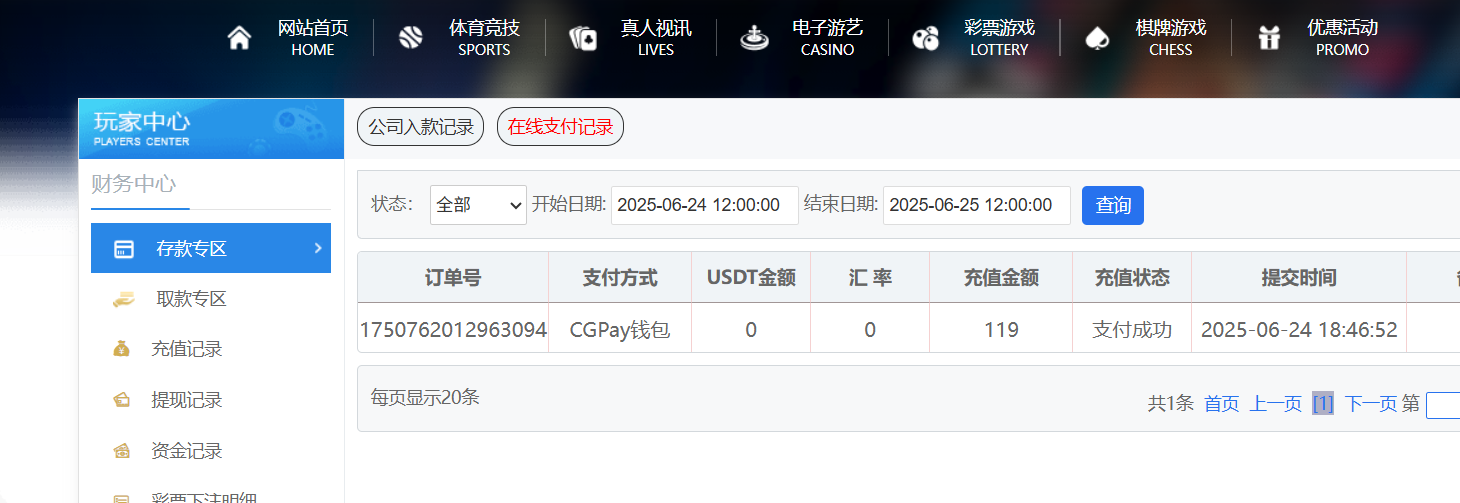This screenshot has height=503, width=1460.
Task: Click the 开始日期 start date field
Action: point(704,205)
